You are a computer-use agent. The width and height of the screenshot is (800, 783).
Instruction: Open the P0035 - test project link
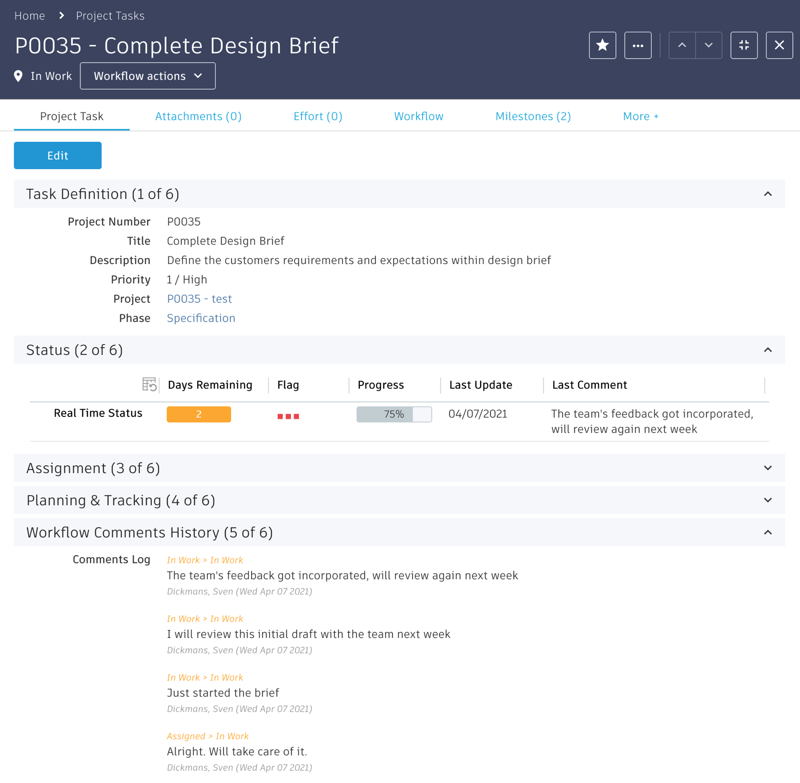199,299
